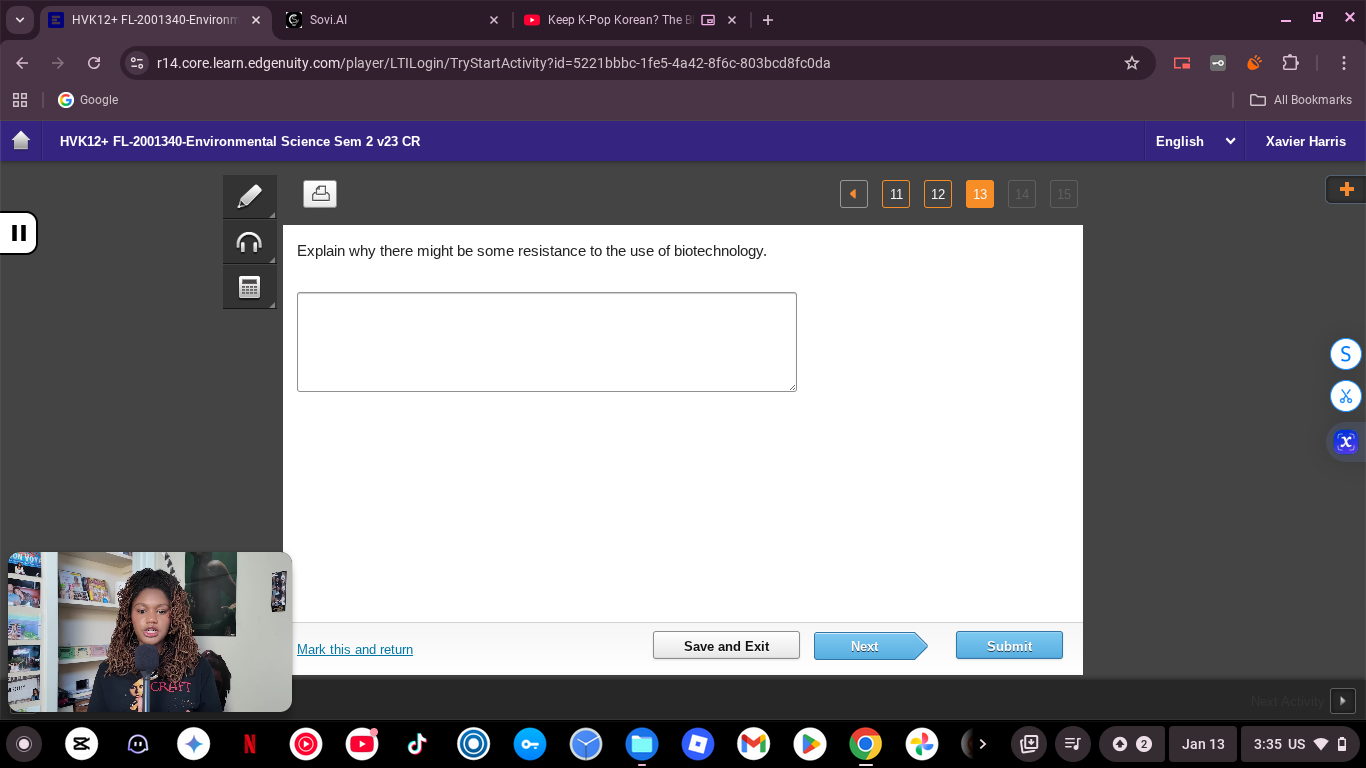Expand the tab search dropdown arrow
This screenshot has width=1366, height=768.
(x=19, y=20)
